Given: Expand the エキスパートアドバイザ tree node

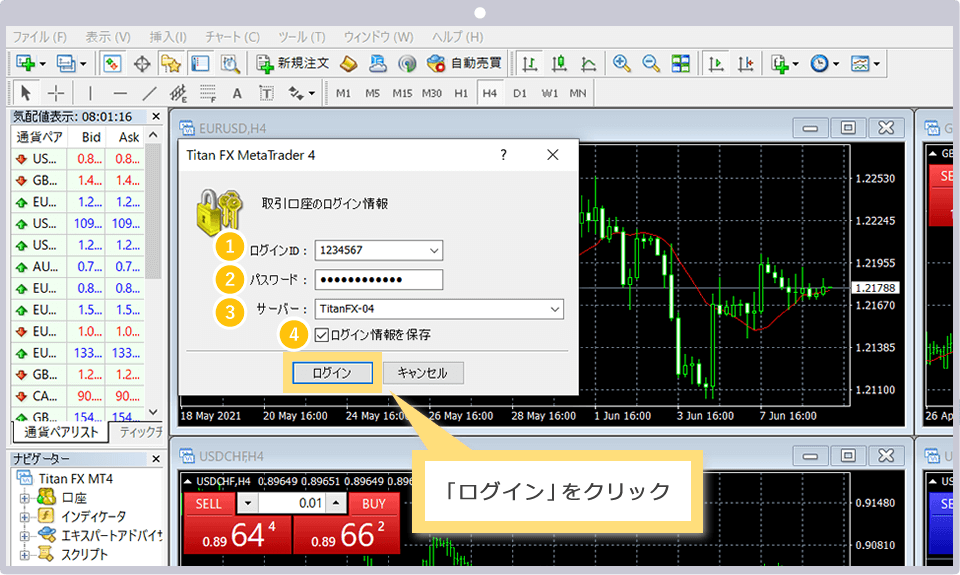Looking at the screenshot, I should [24, 536].
